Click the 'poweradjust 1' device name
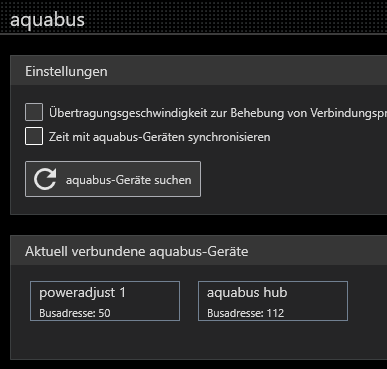 tap(82, 293)
